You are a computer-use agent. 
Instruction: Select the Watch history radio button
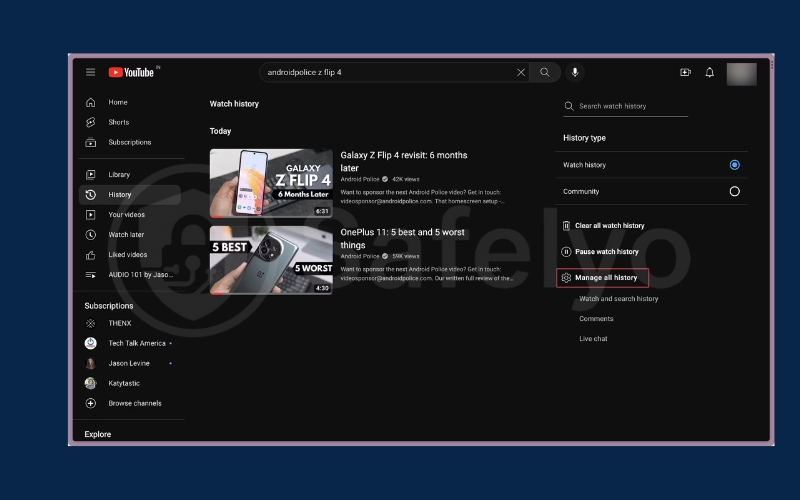[734, 165]
